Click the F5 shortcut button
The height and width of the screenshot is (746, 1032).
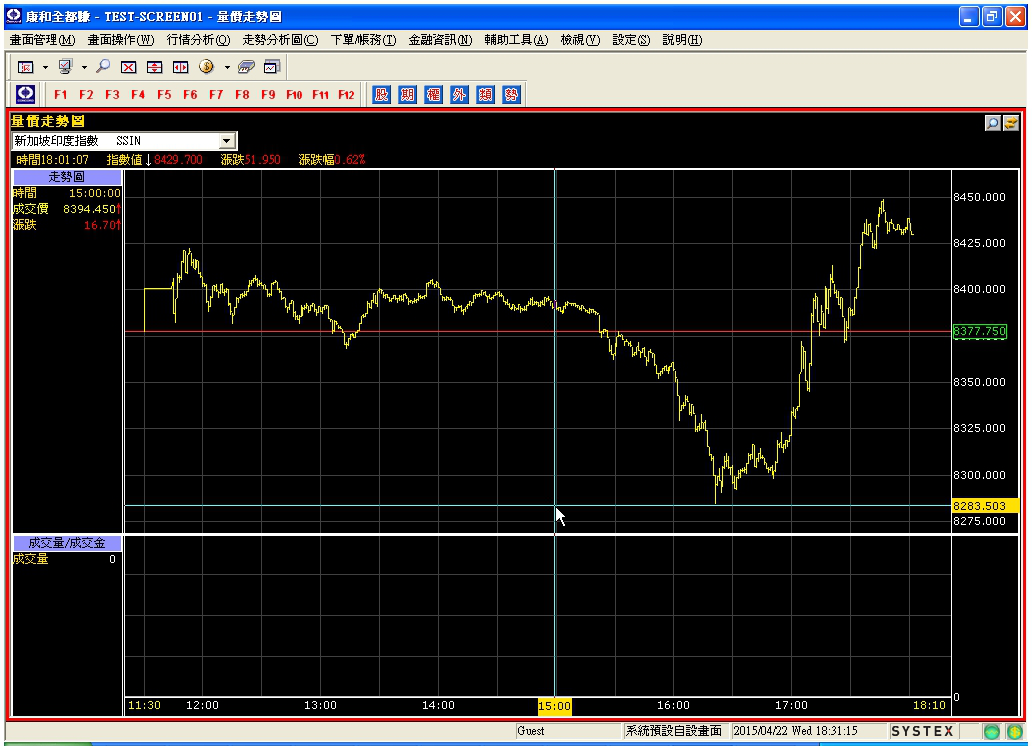click(164, 95)
